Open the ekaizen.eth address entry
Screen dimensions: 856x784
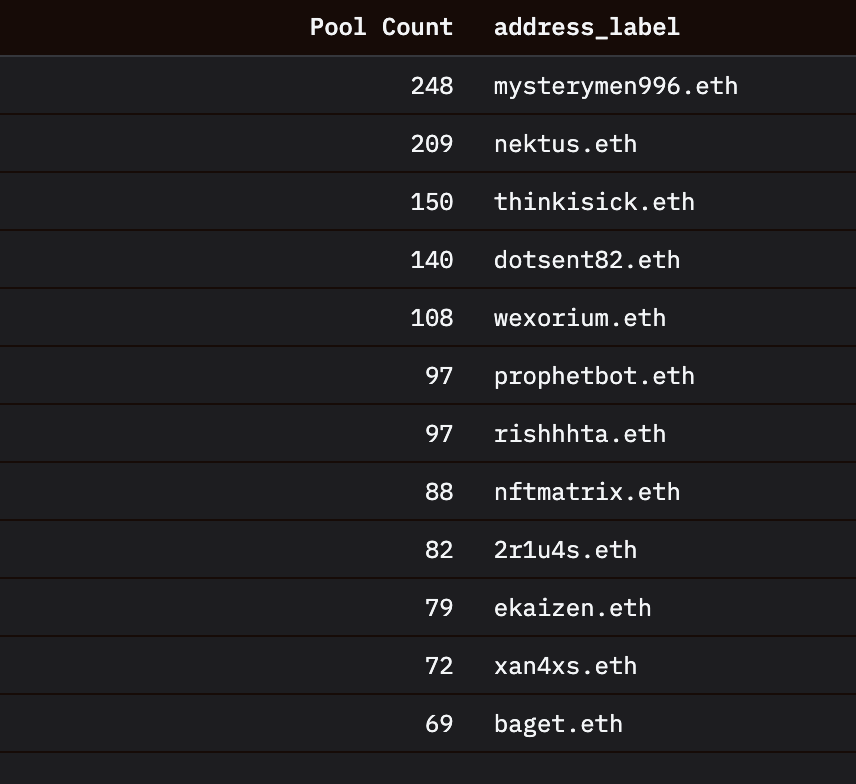572,608
